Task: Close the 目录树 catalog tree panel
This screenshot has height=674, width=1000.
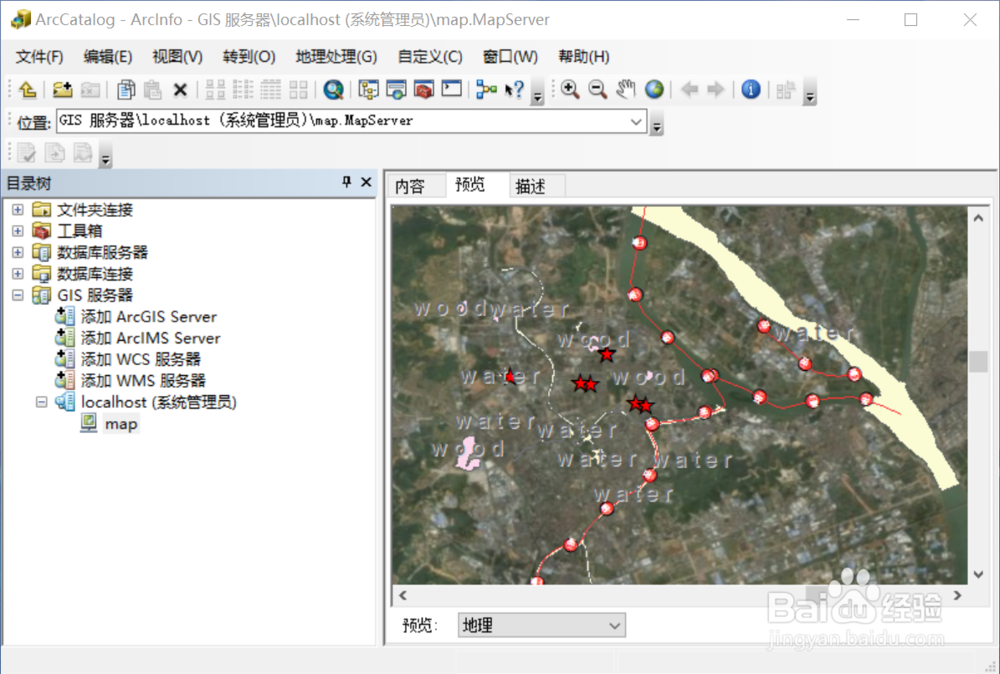Action: pyautogui.click(x=366, y=182)
